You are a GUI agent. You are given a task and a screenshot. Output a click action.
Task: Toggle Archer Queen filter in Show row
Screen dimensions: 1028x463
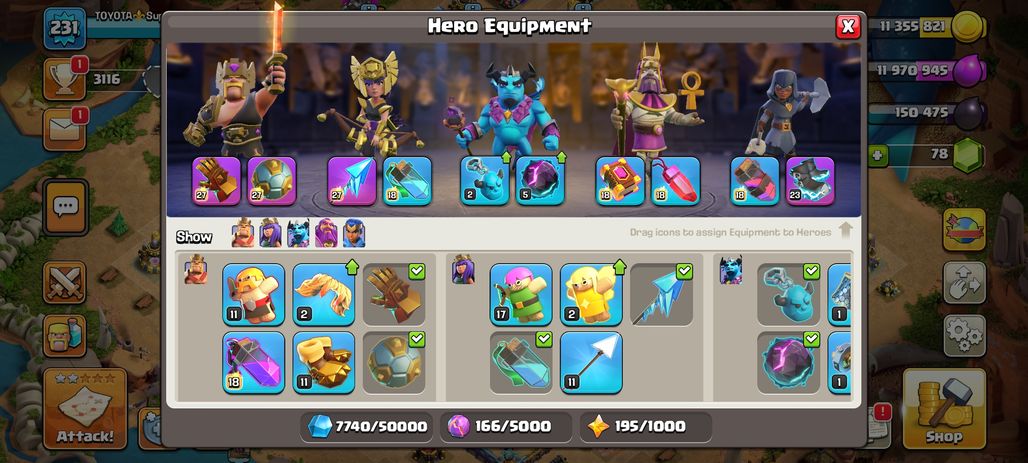point(270,233)
